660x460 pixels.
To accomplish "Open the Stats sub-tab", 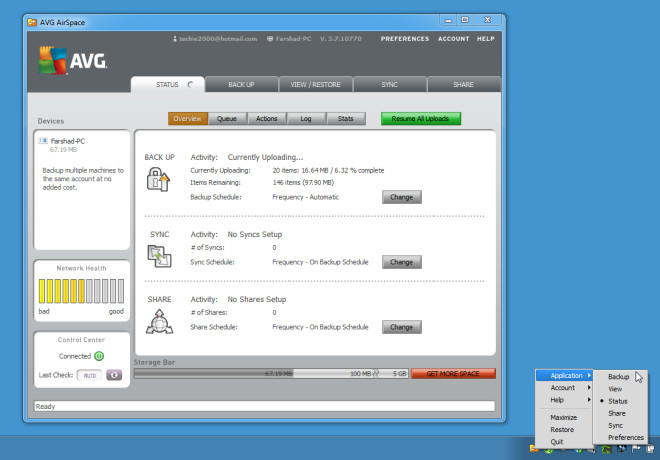I will (346, 119).
